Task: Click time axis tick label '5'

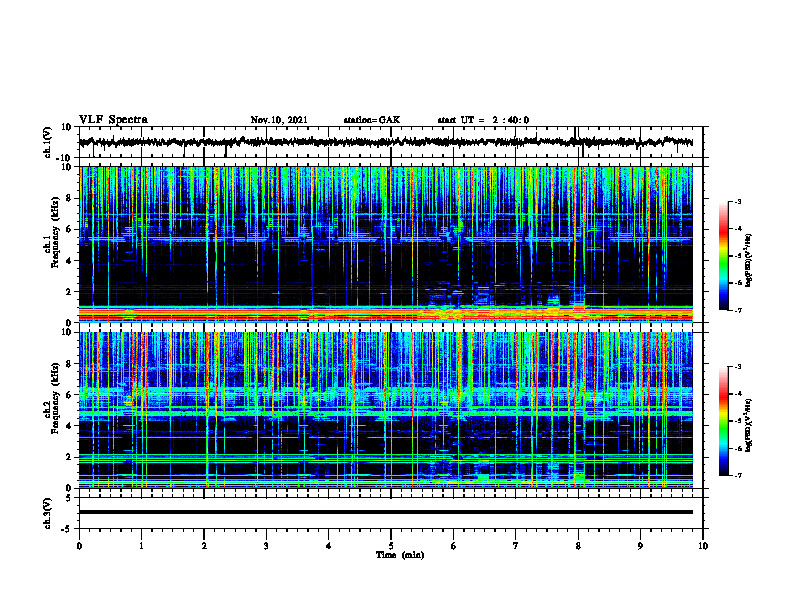Action: coord(391,546)
